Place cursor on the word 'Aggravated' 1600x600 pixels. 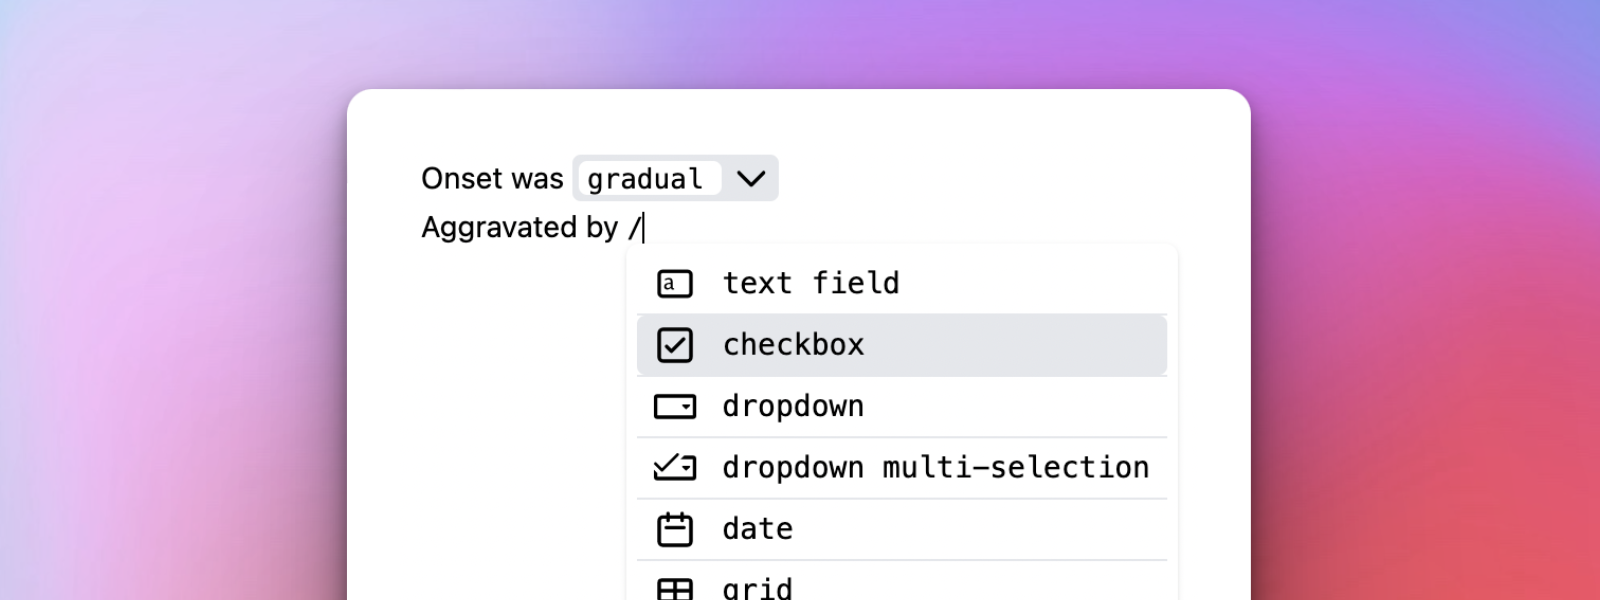pos(499,228)
